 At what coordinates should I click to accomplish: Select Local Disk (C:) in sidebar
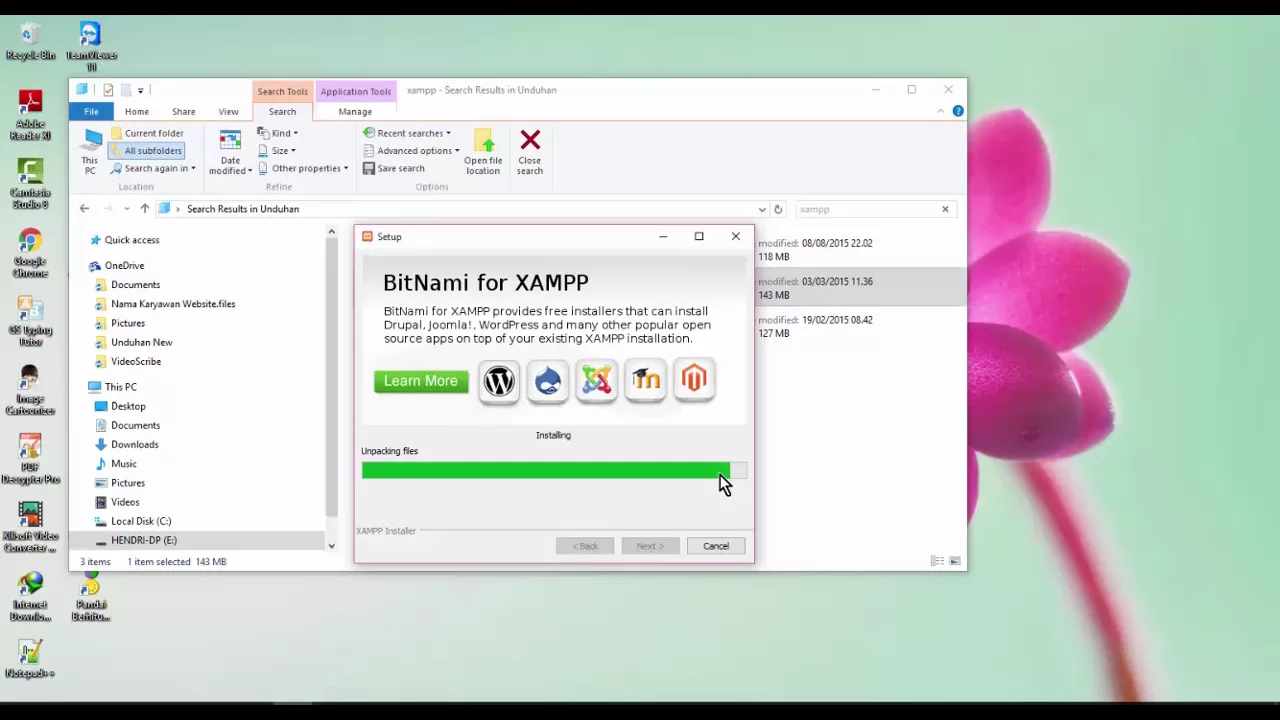[x=132, y=521]
